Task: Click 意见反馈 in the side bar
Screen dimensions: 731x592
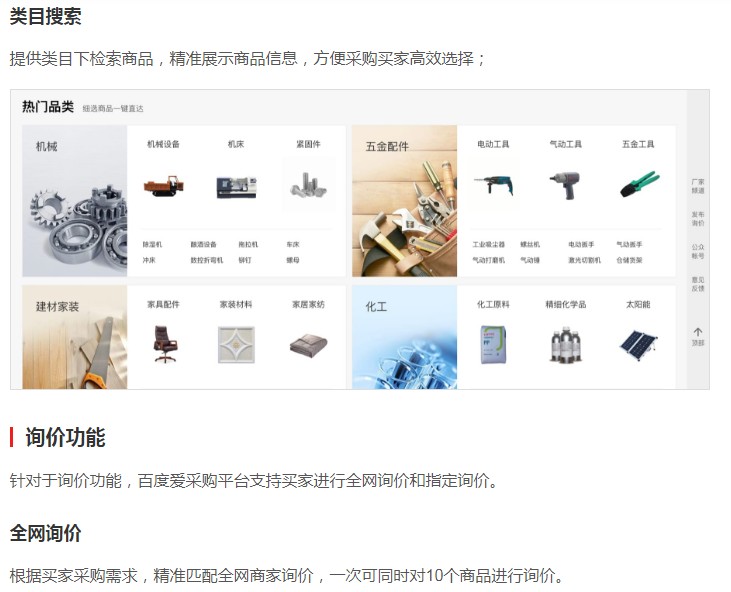Action: [698, 284]
